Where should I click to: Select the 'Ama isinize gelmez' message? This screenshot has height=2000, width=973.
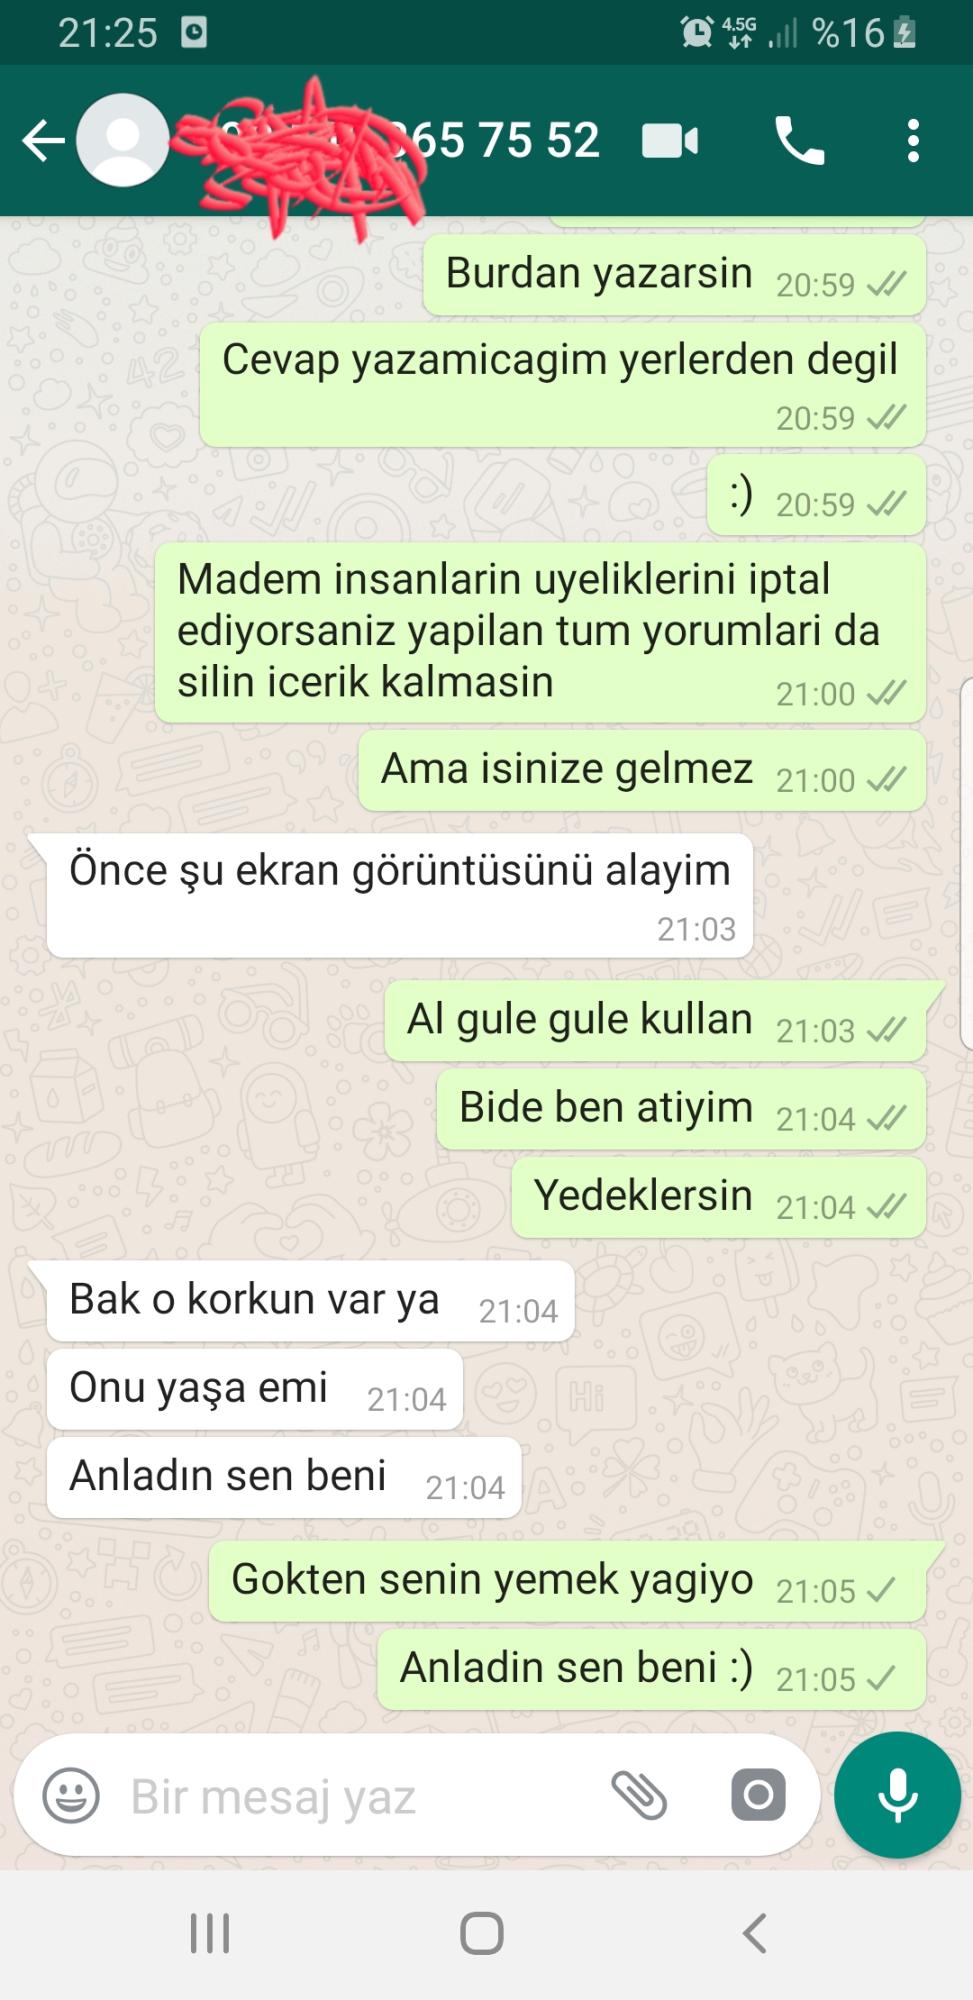[642, 770]
